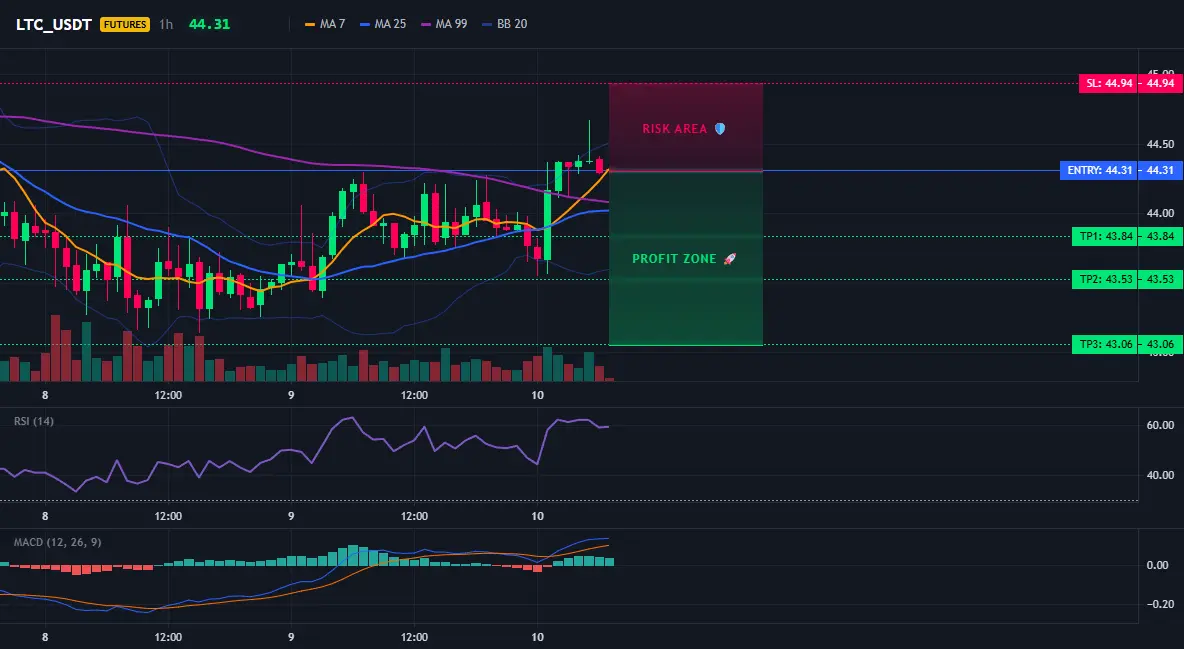The width and height of the screenshot is (1184, 649).
Task: Click the MA 7 orange color marker
Action: click(310, 24)
